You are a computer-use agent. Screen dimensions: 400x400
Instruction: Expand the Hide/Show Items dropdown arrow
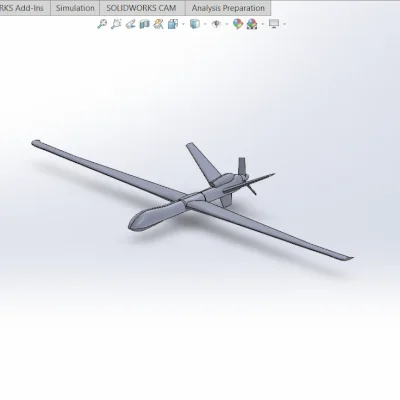(x=227, y=24)
